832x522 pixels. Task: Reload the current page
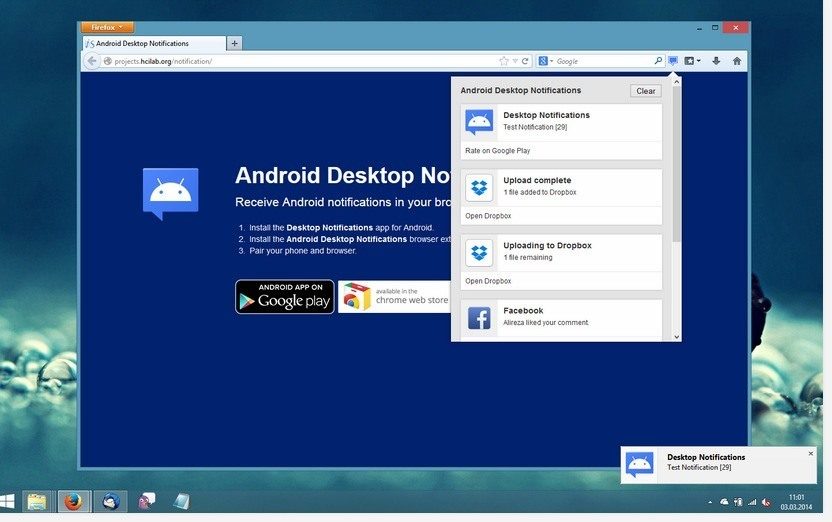(x=525, y=61)
